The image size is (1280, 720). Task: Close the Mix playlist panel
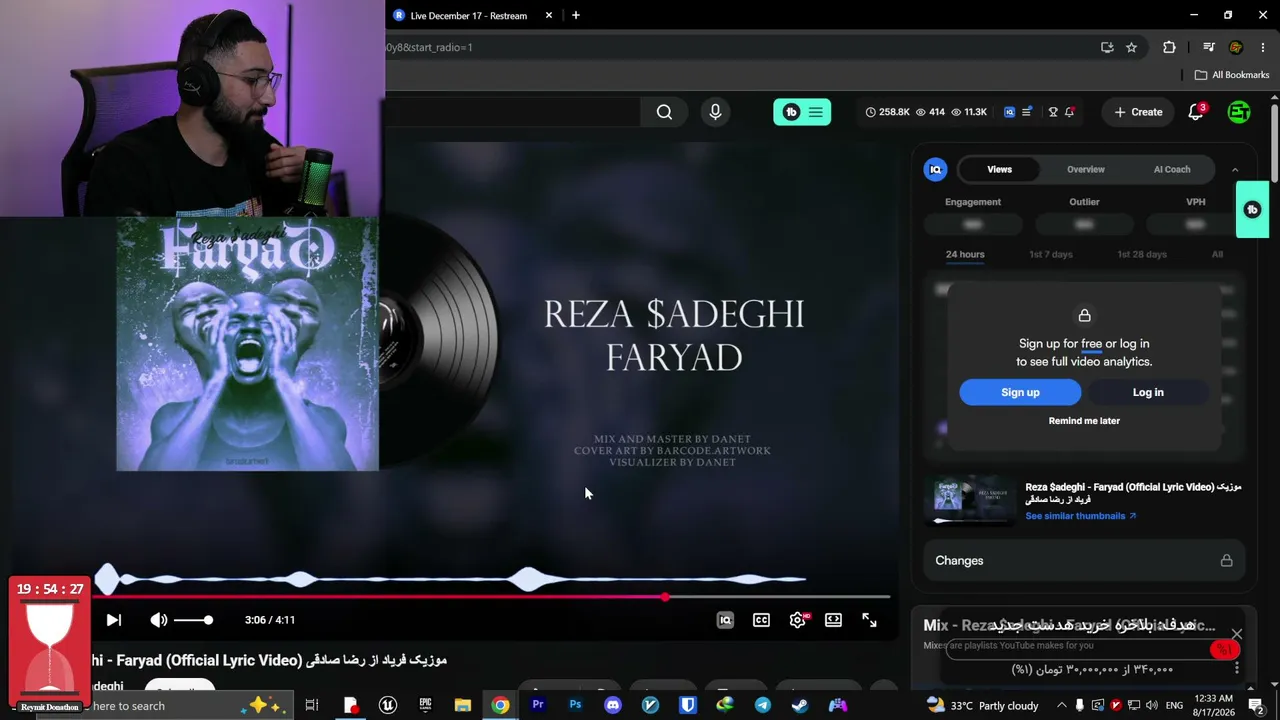(1237, 634)
